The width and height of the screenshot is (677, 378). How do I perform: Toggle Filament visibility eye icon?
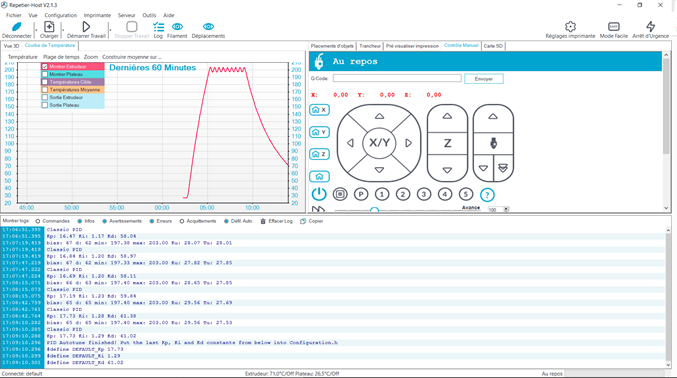pyautogui.click(x=177, y=27)
